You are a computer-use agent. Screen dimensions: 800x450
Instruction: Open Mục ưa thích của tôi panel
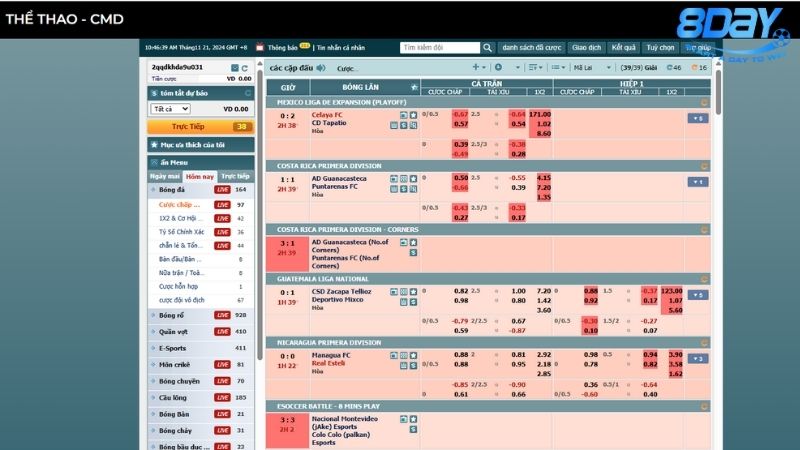point(201,145)
